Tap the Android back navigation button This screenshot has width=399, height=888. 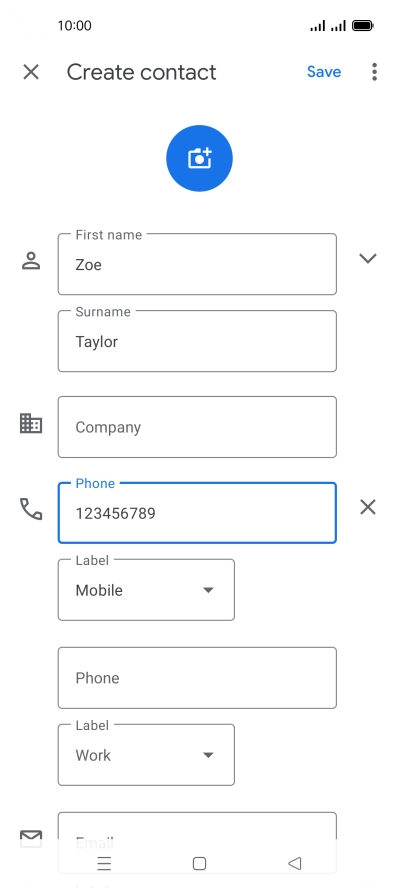[294, 863]
